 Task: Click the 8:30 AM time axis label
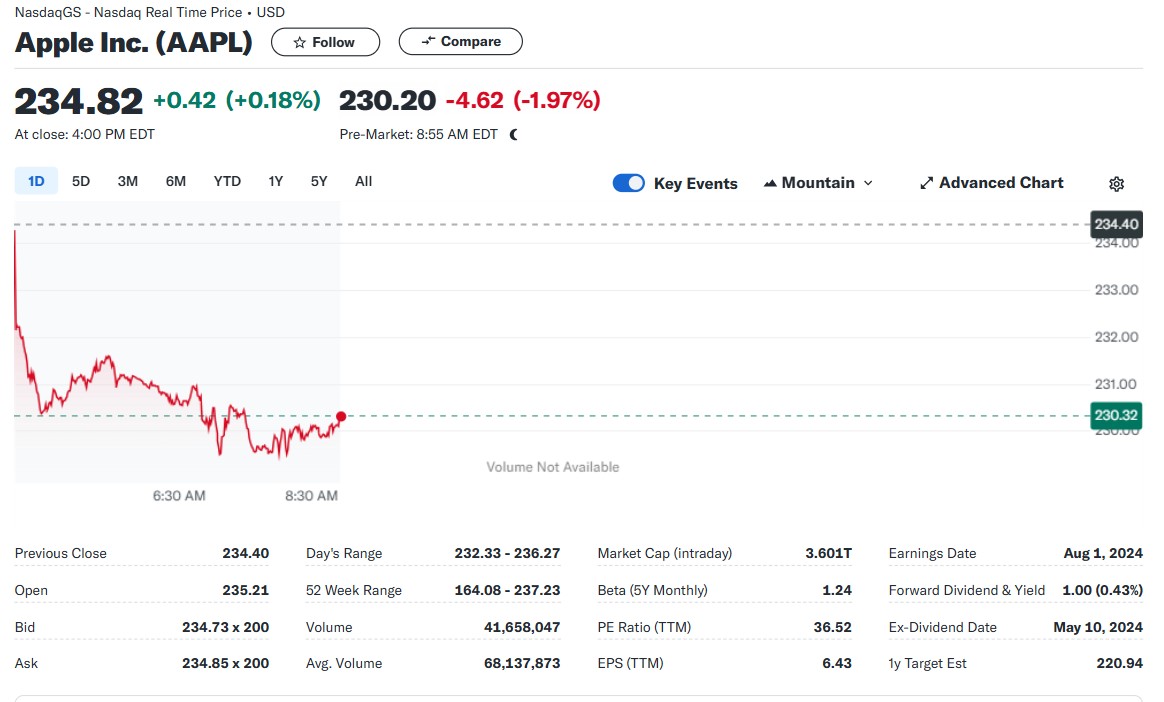coord(312,496)
